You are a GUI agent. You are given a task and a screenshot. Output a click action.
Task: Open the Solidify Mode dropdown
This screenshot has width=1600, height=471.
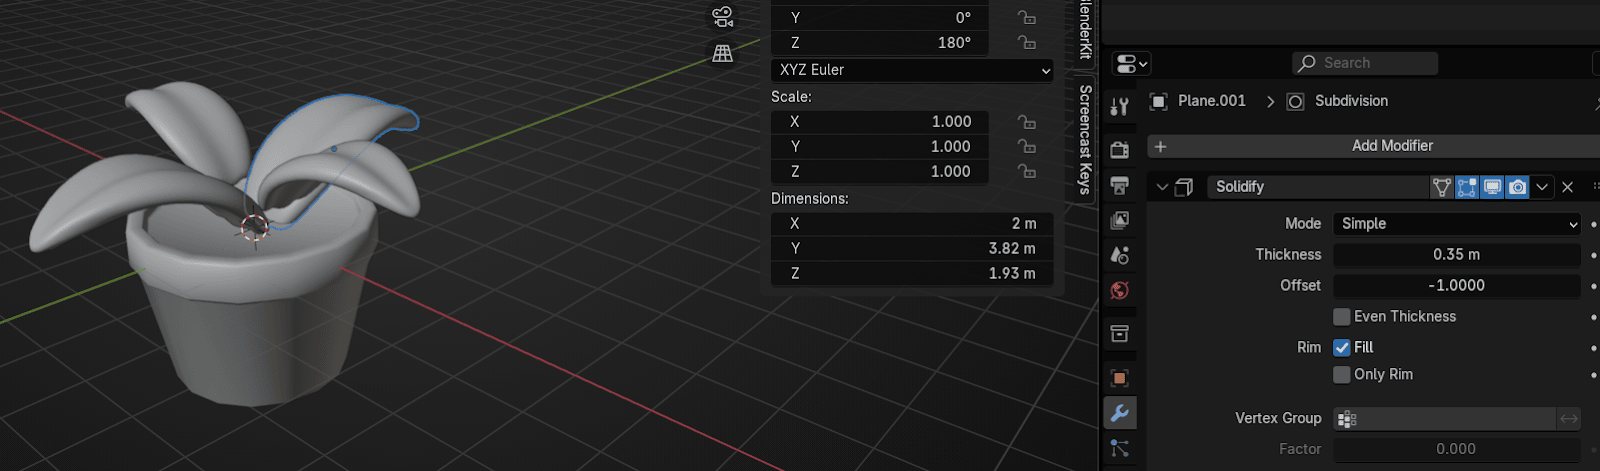[x=1457, y=224]
